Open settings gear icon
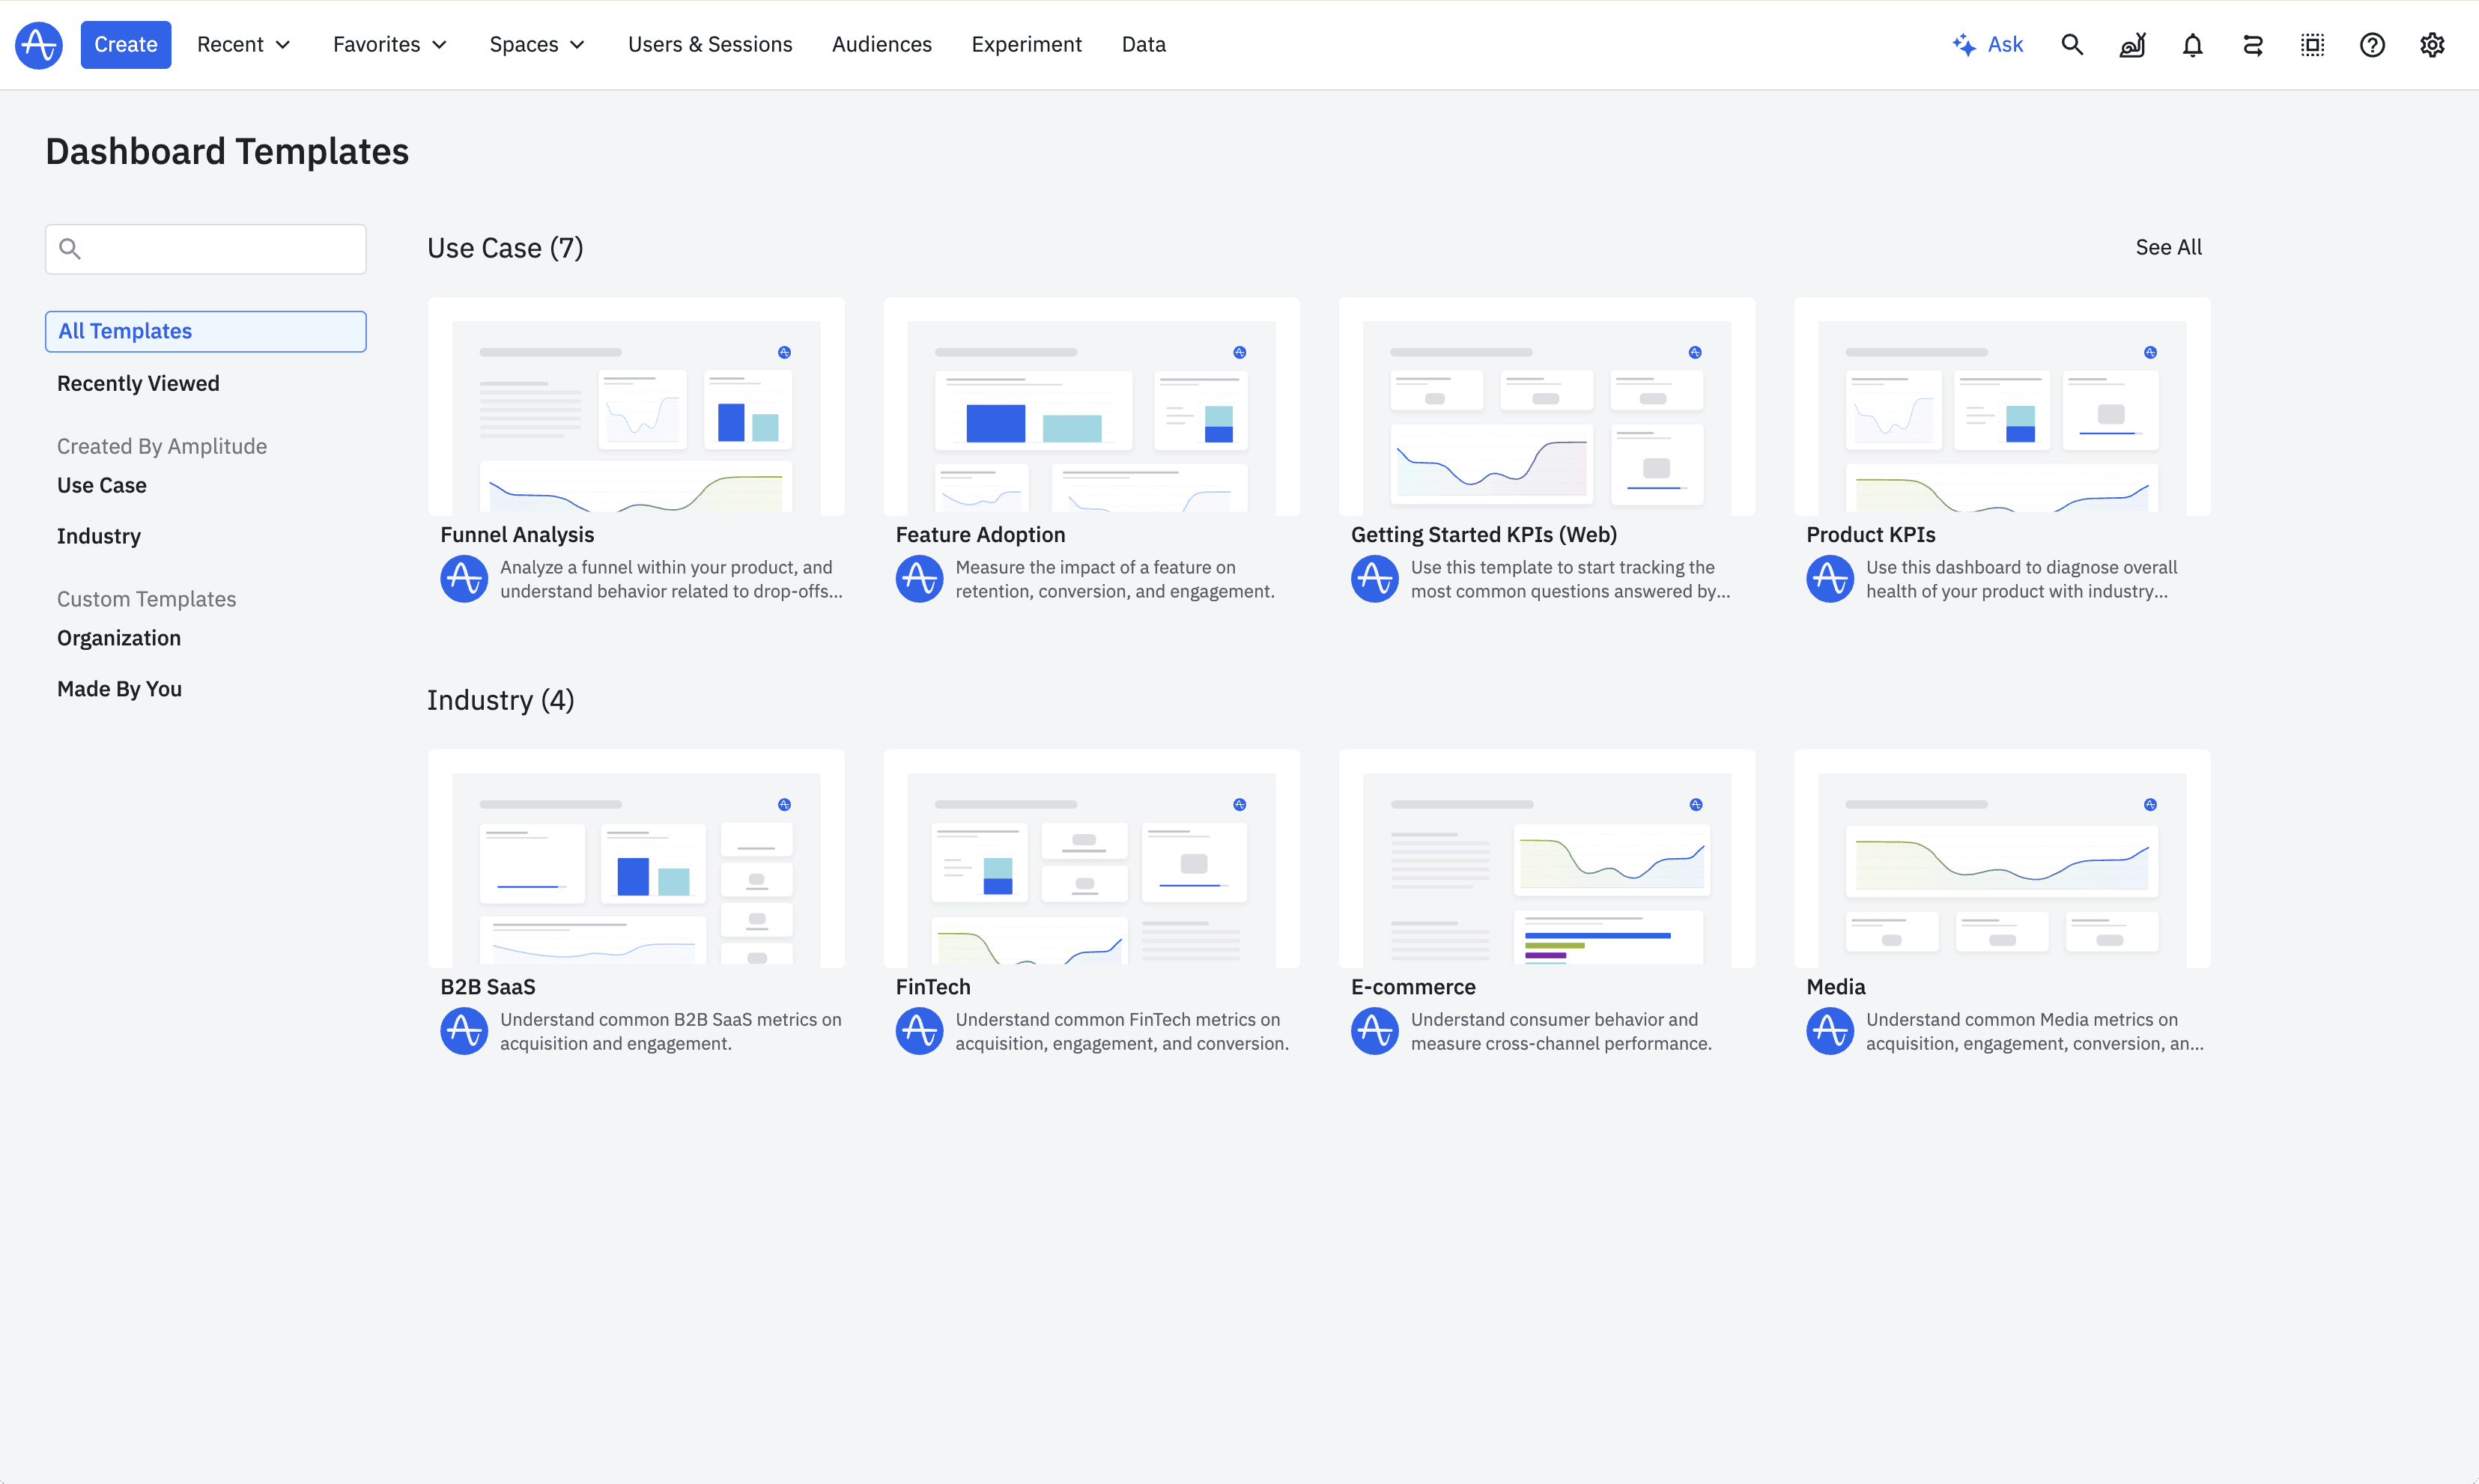The image size is (2479, 1484). coord(2432,45)
